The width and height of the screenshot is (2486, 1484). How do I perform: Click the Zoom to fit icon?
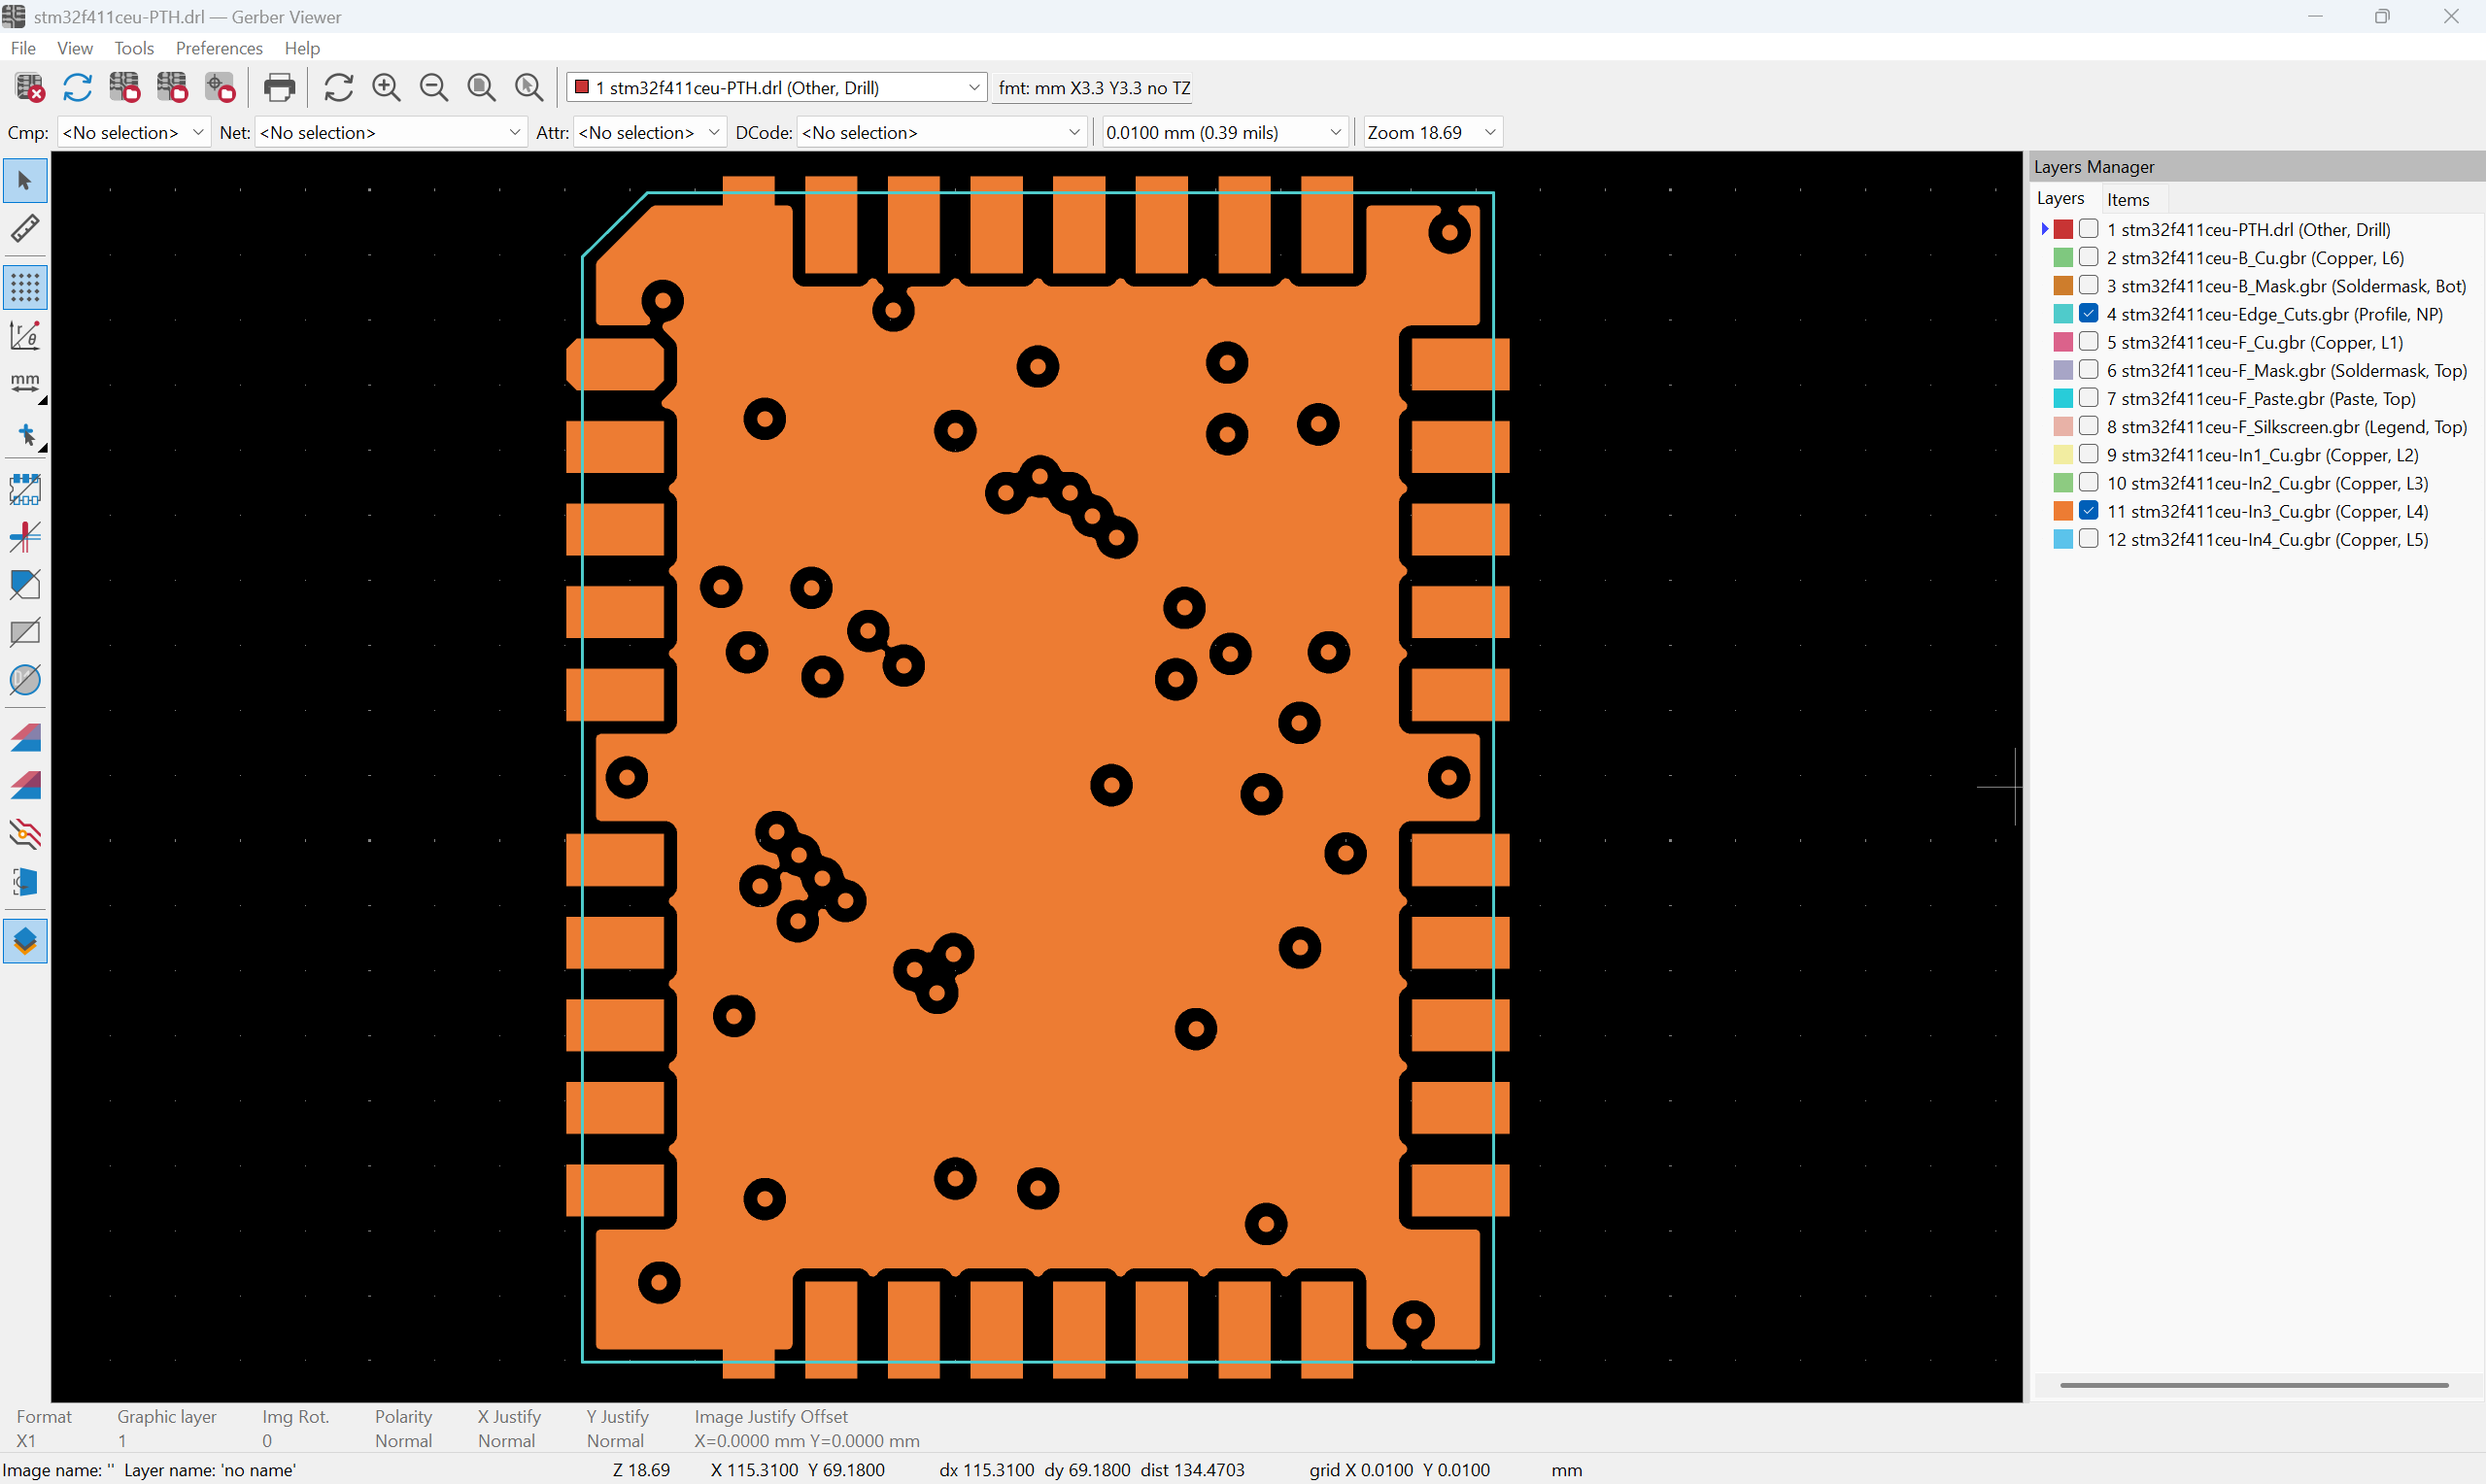[482, 88]
